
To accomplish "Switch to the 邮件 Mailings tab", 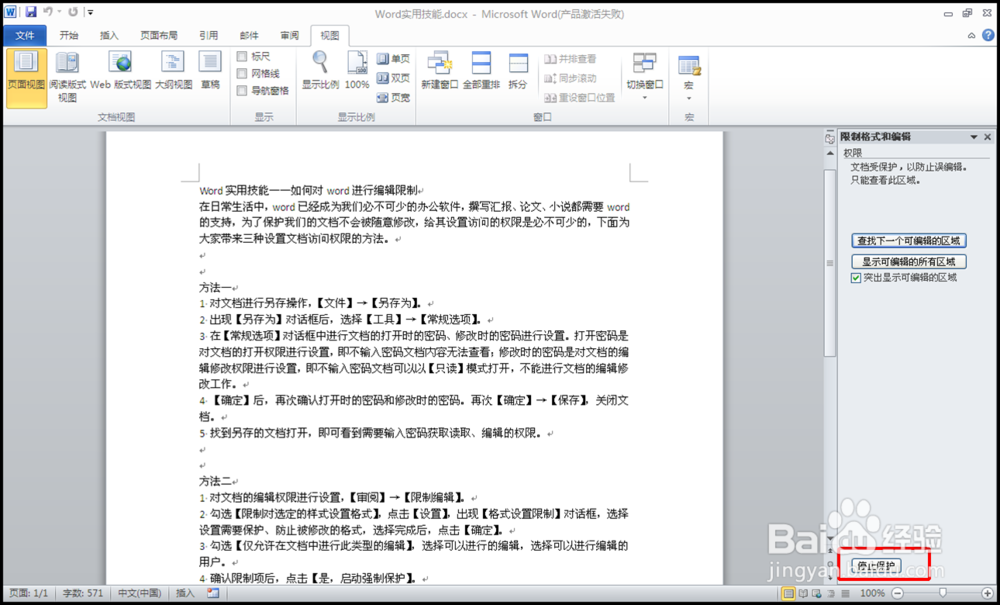I will point(249,36).
